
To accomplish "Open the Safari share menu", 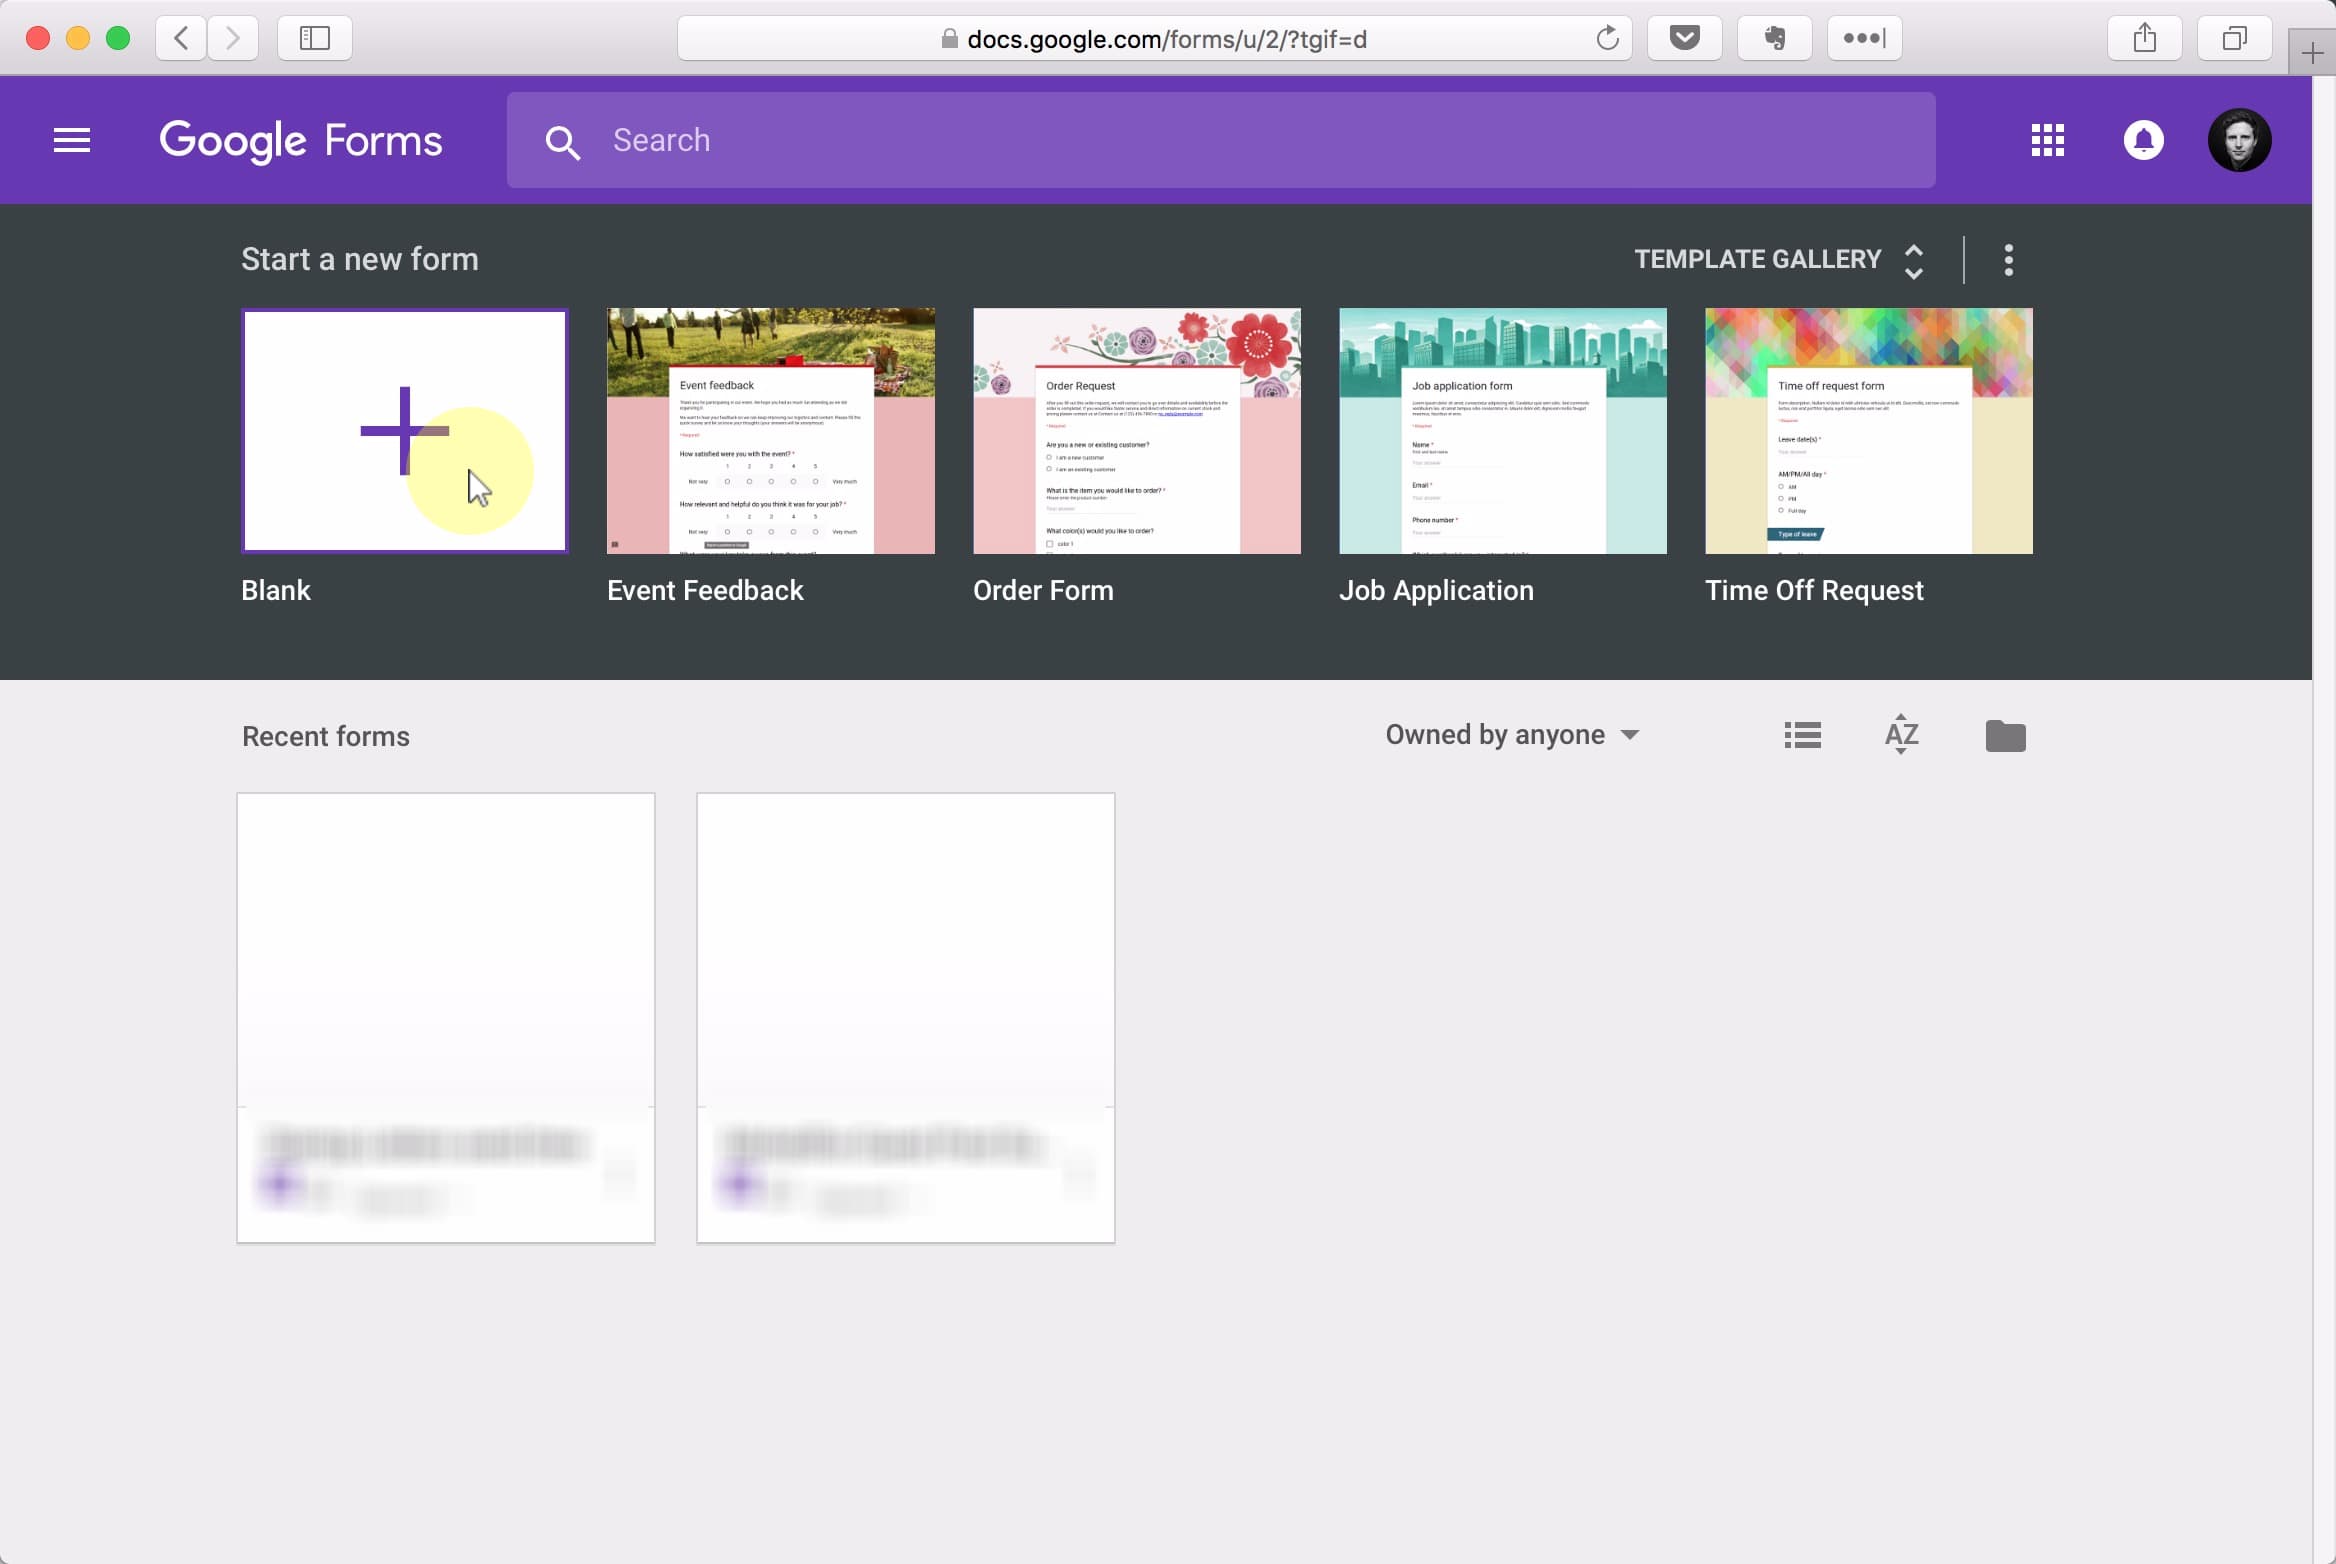I will click(2144, 38).
